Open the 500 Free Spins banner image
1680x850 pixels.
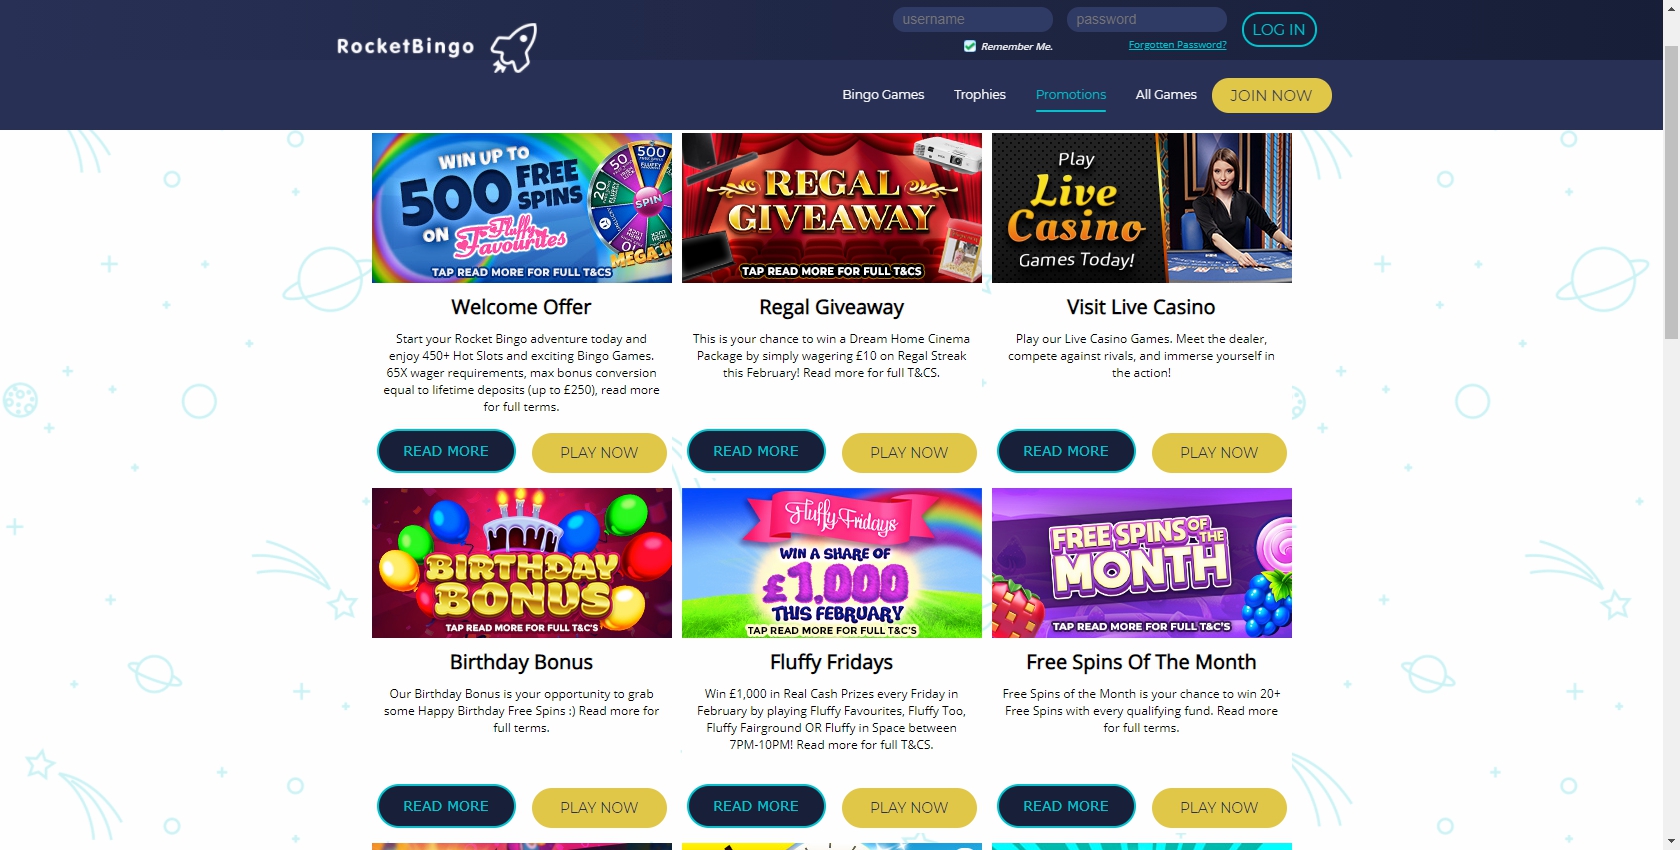(x=522, y=208)
